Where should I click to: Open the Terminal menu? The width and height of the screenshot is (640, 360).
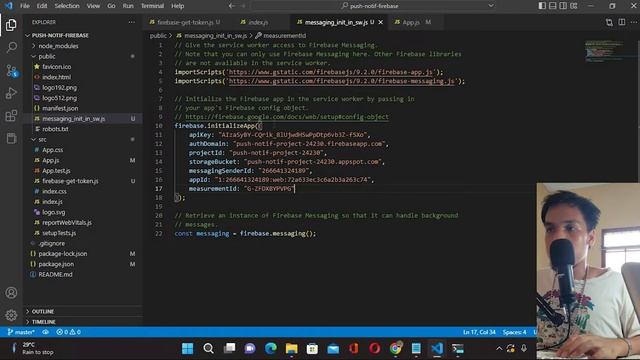click(152, 6)
